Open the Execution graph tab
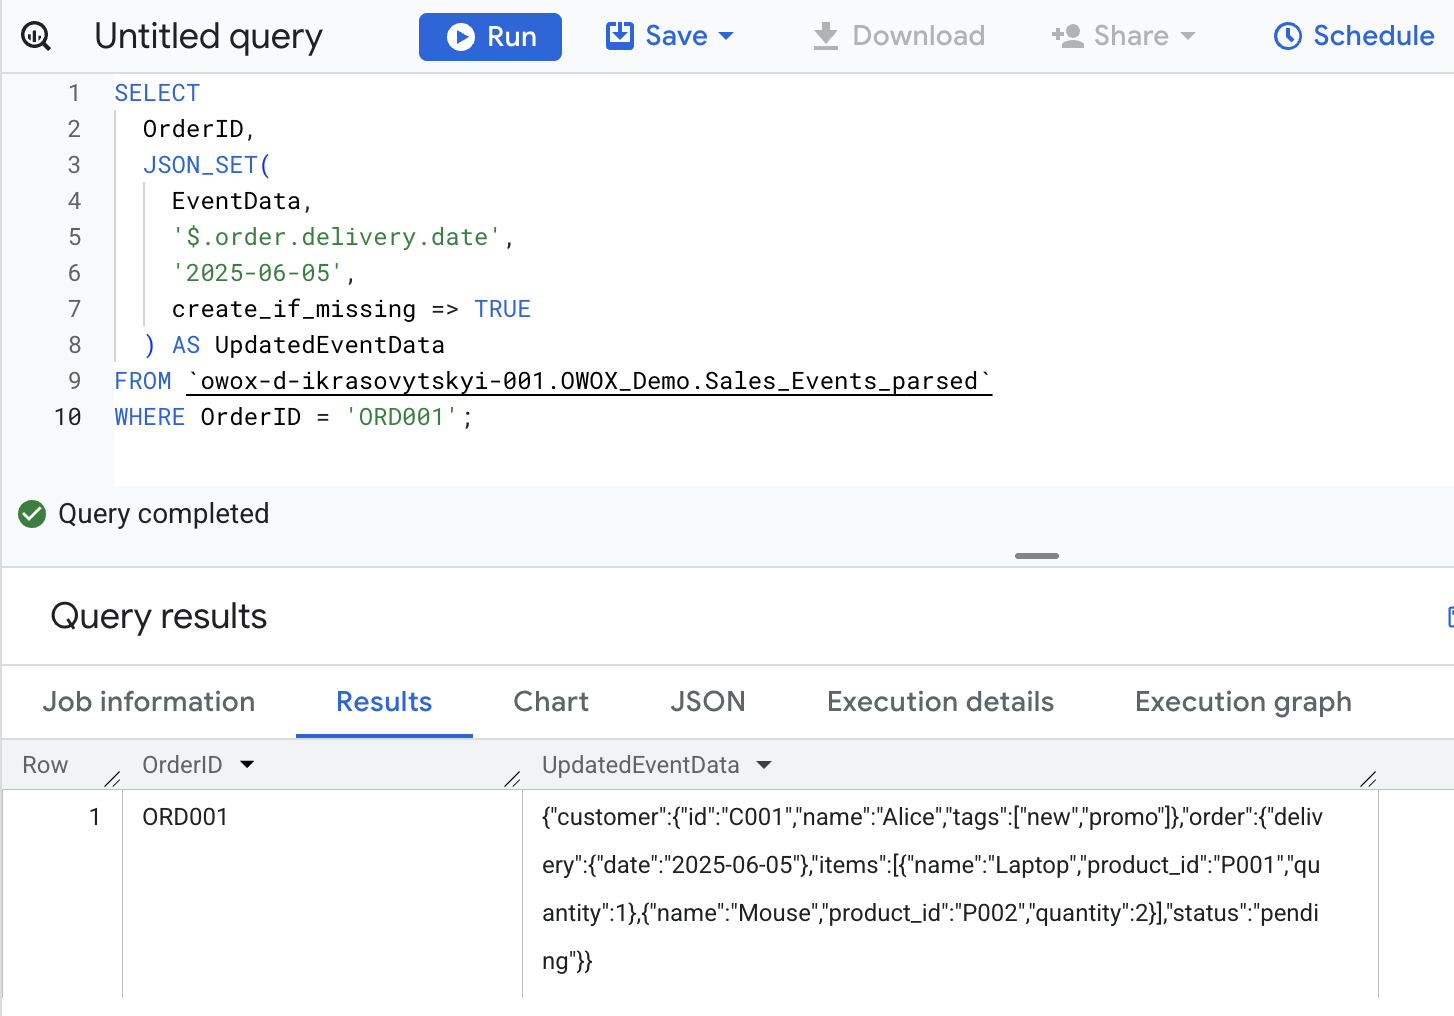1454x1016 pixels. coord(1243,702)
